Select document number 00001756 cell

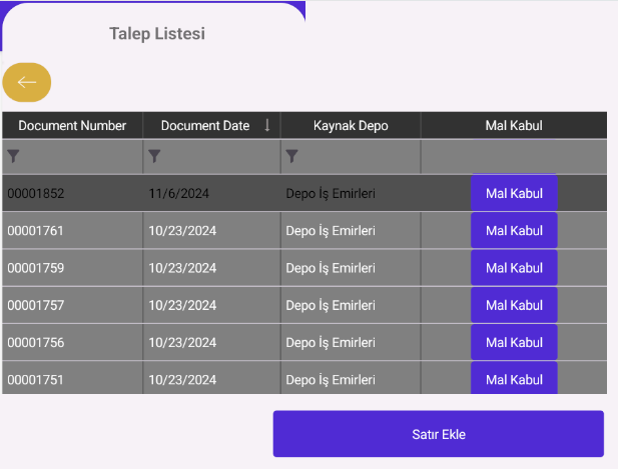click(x=72, y=342)
